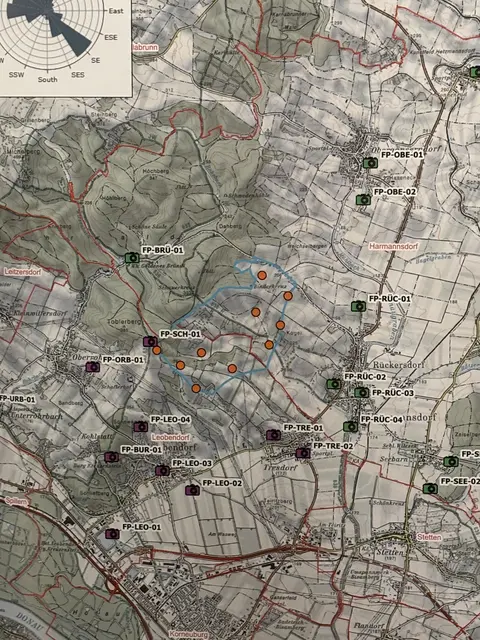
Task: Click the FP-RÜC-03 label
Action: 393,393
